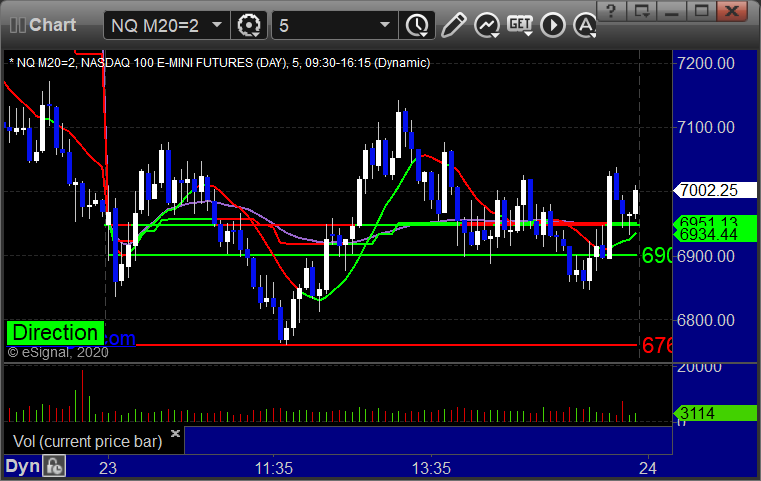The width and height of the screenshot is (761, 481).
Task: Close the Vol study pane with the x
Action: pos(175,433)
